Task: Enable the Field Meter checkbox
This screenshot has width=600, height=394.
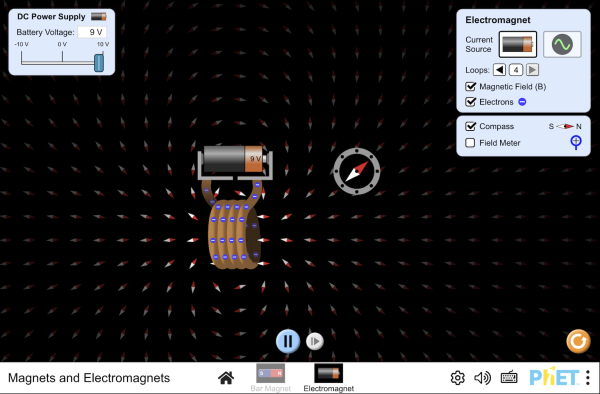Action: (x=470, y=143)
